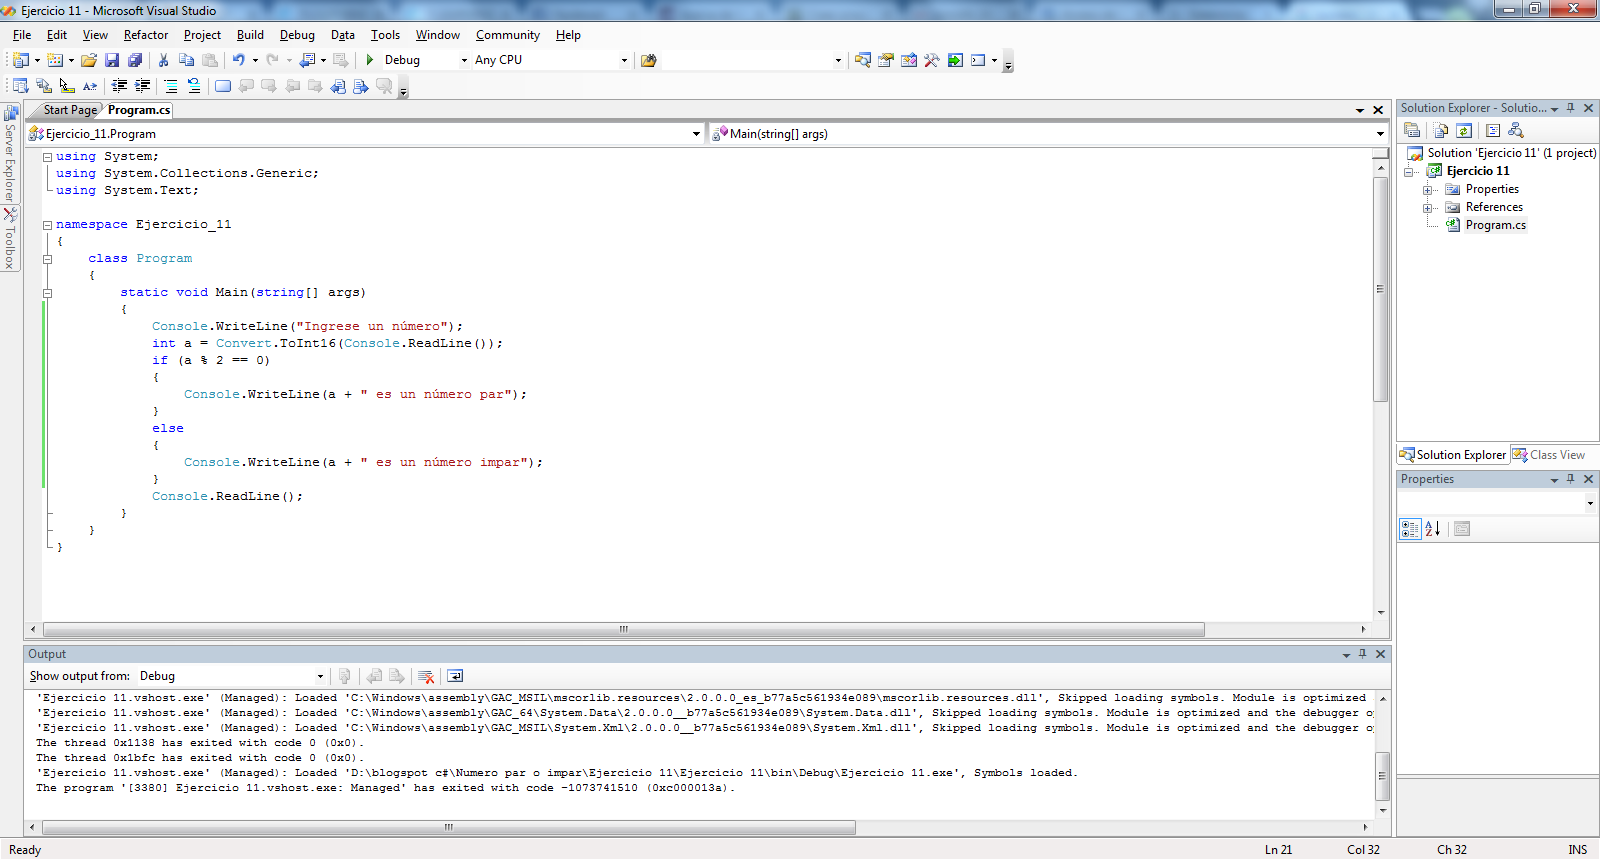Screen dimensions: 1600x860
Task: Click View Class Diagram icon
Action: [x=1516, y=130]
